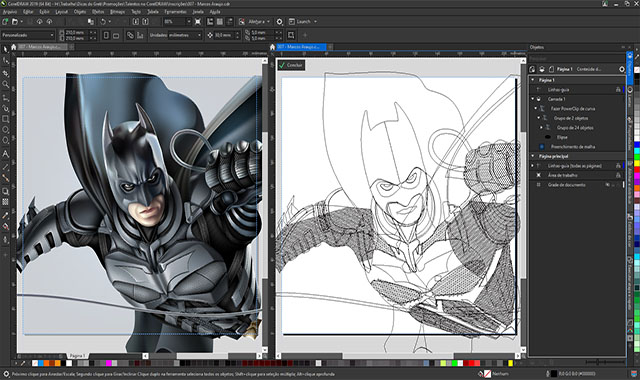Collapse Fazer PowerClip de curva node
The image size is (640, 380).
click(536, 109)
